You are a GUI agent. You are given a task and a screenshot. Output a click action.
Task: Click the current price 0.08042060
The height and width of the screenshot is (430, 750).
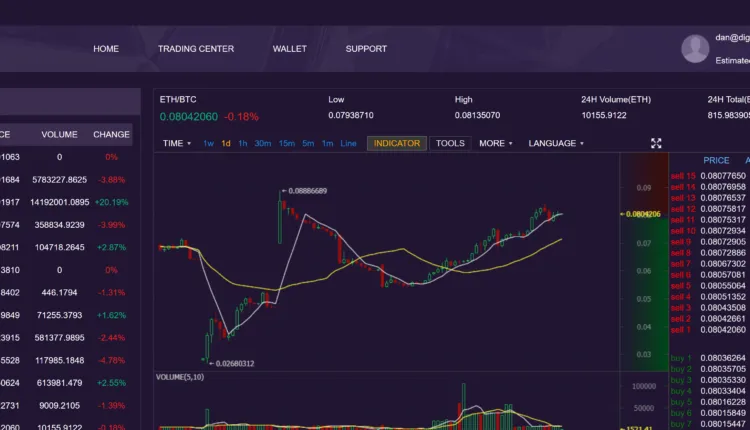point(188,116)
